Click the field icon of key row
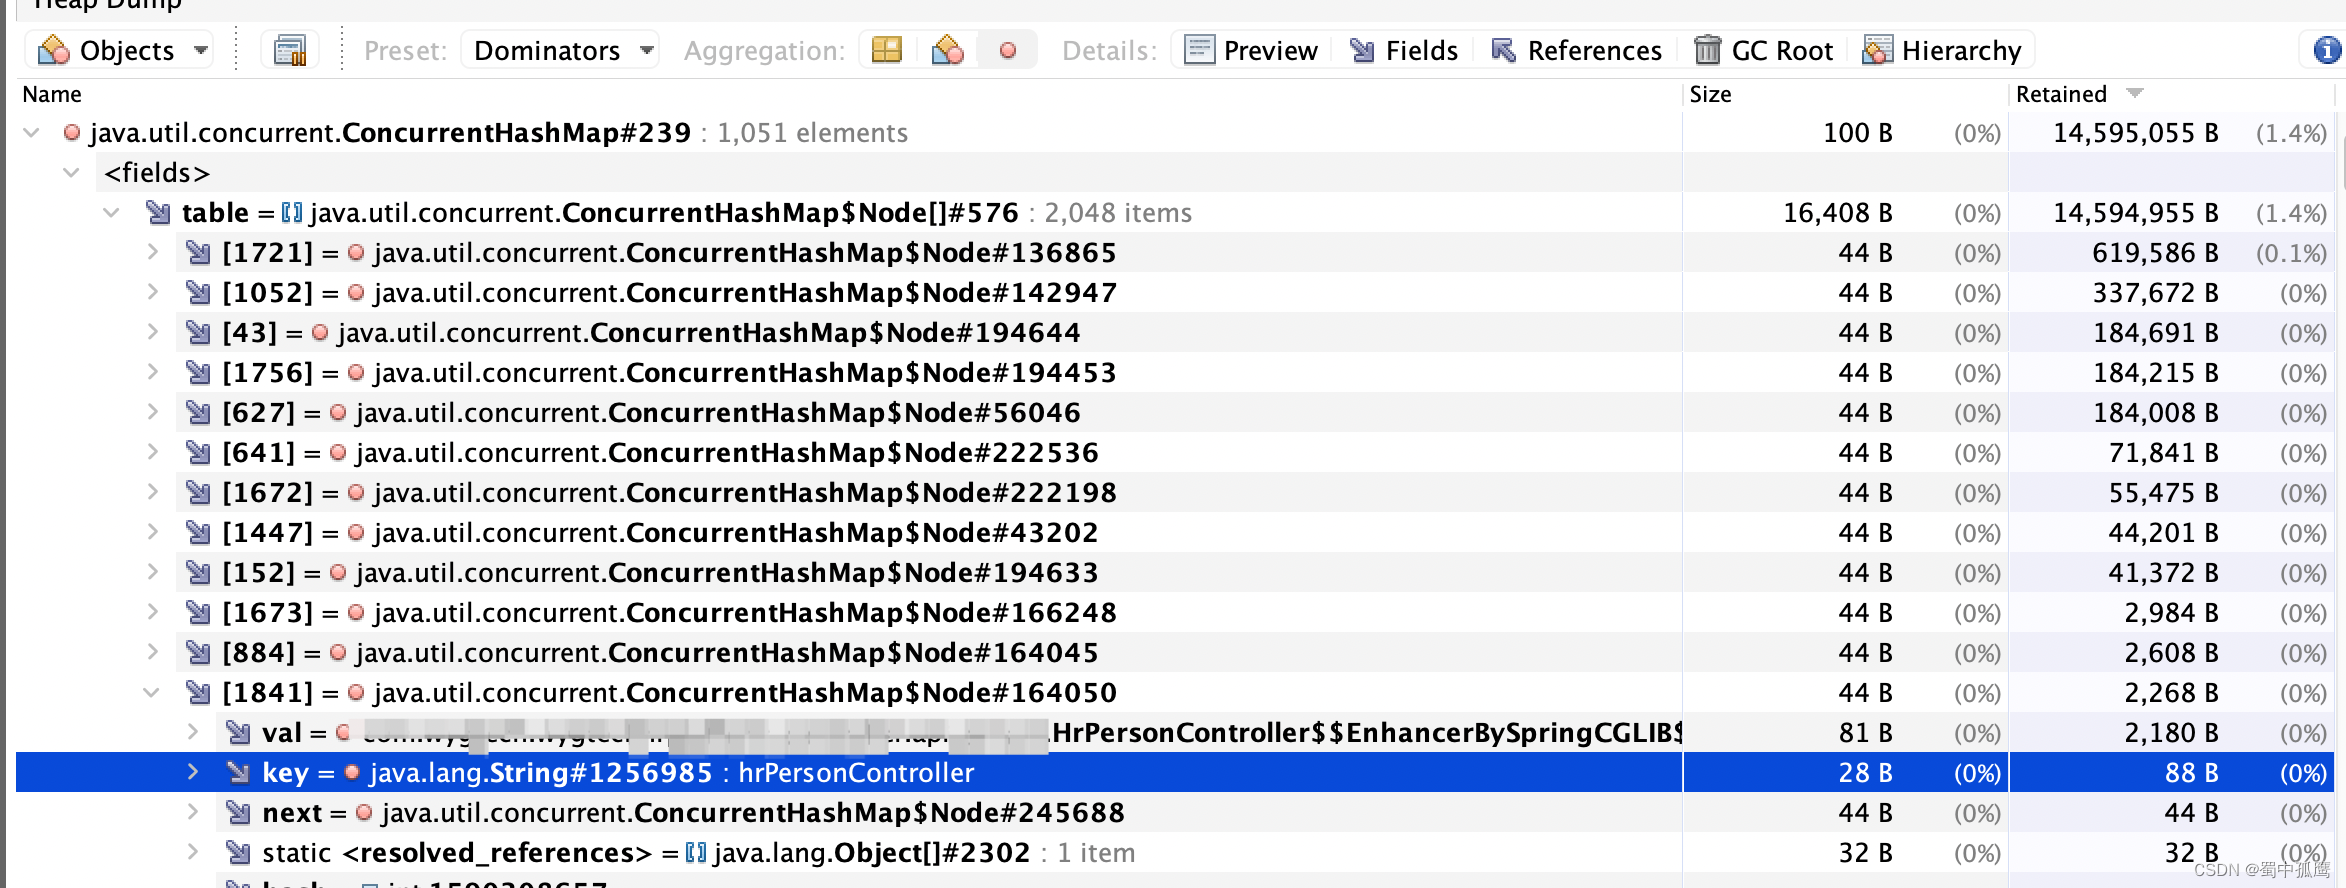The height and width of the screenshot is (888, 2346). (x=238, y=772)
